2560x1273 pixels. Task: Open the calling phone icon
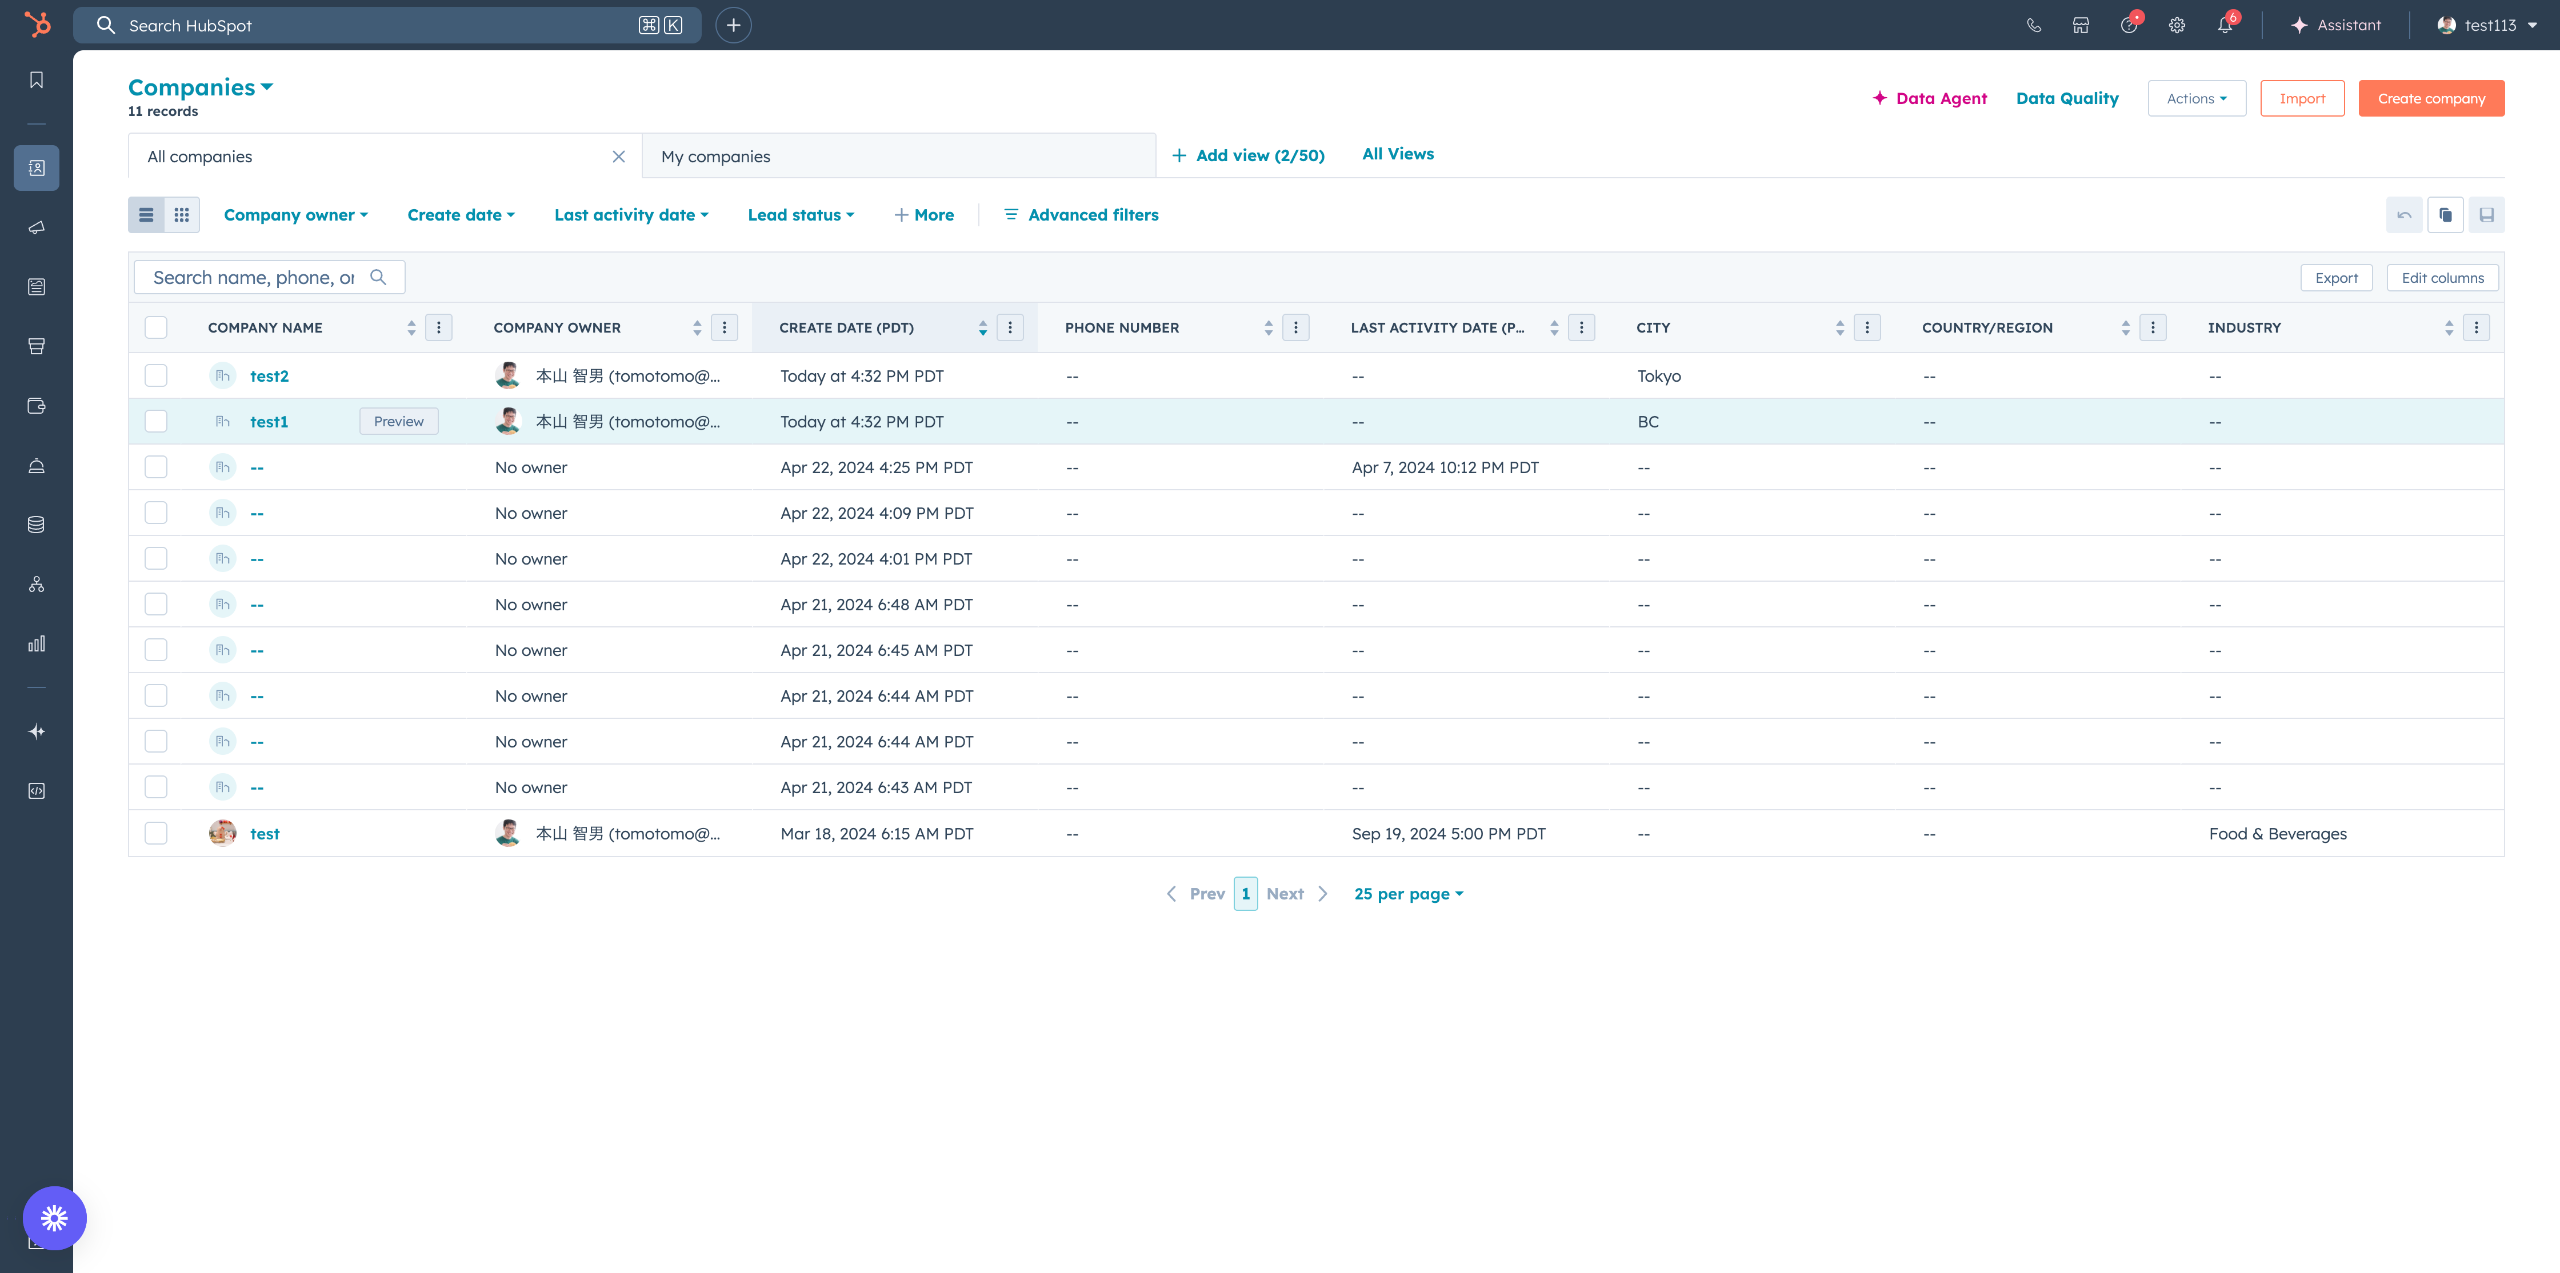point(2033,25)
